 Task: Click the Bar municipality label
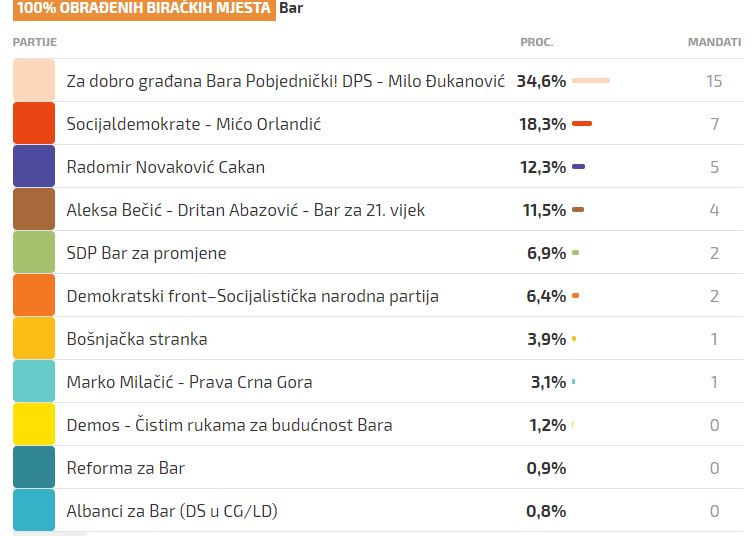[291, 8]
